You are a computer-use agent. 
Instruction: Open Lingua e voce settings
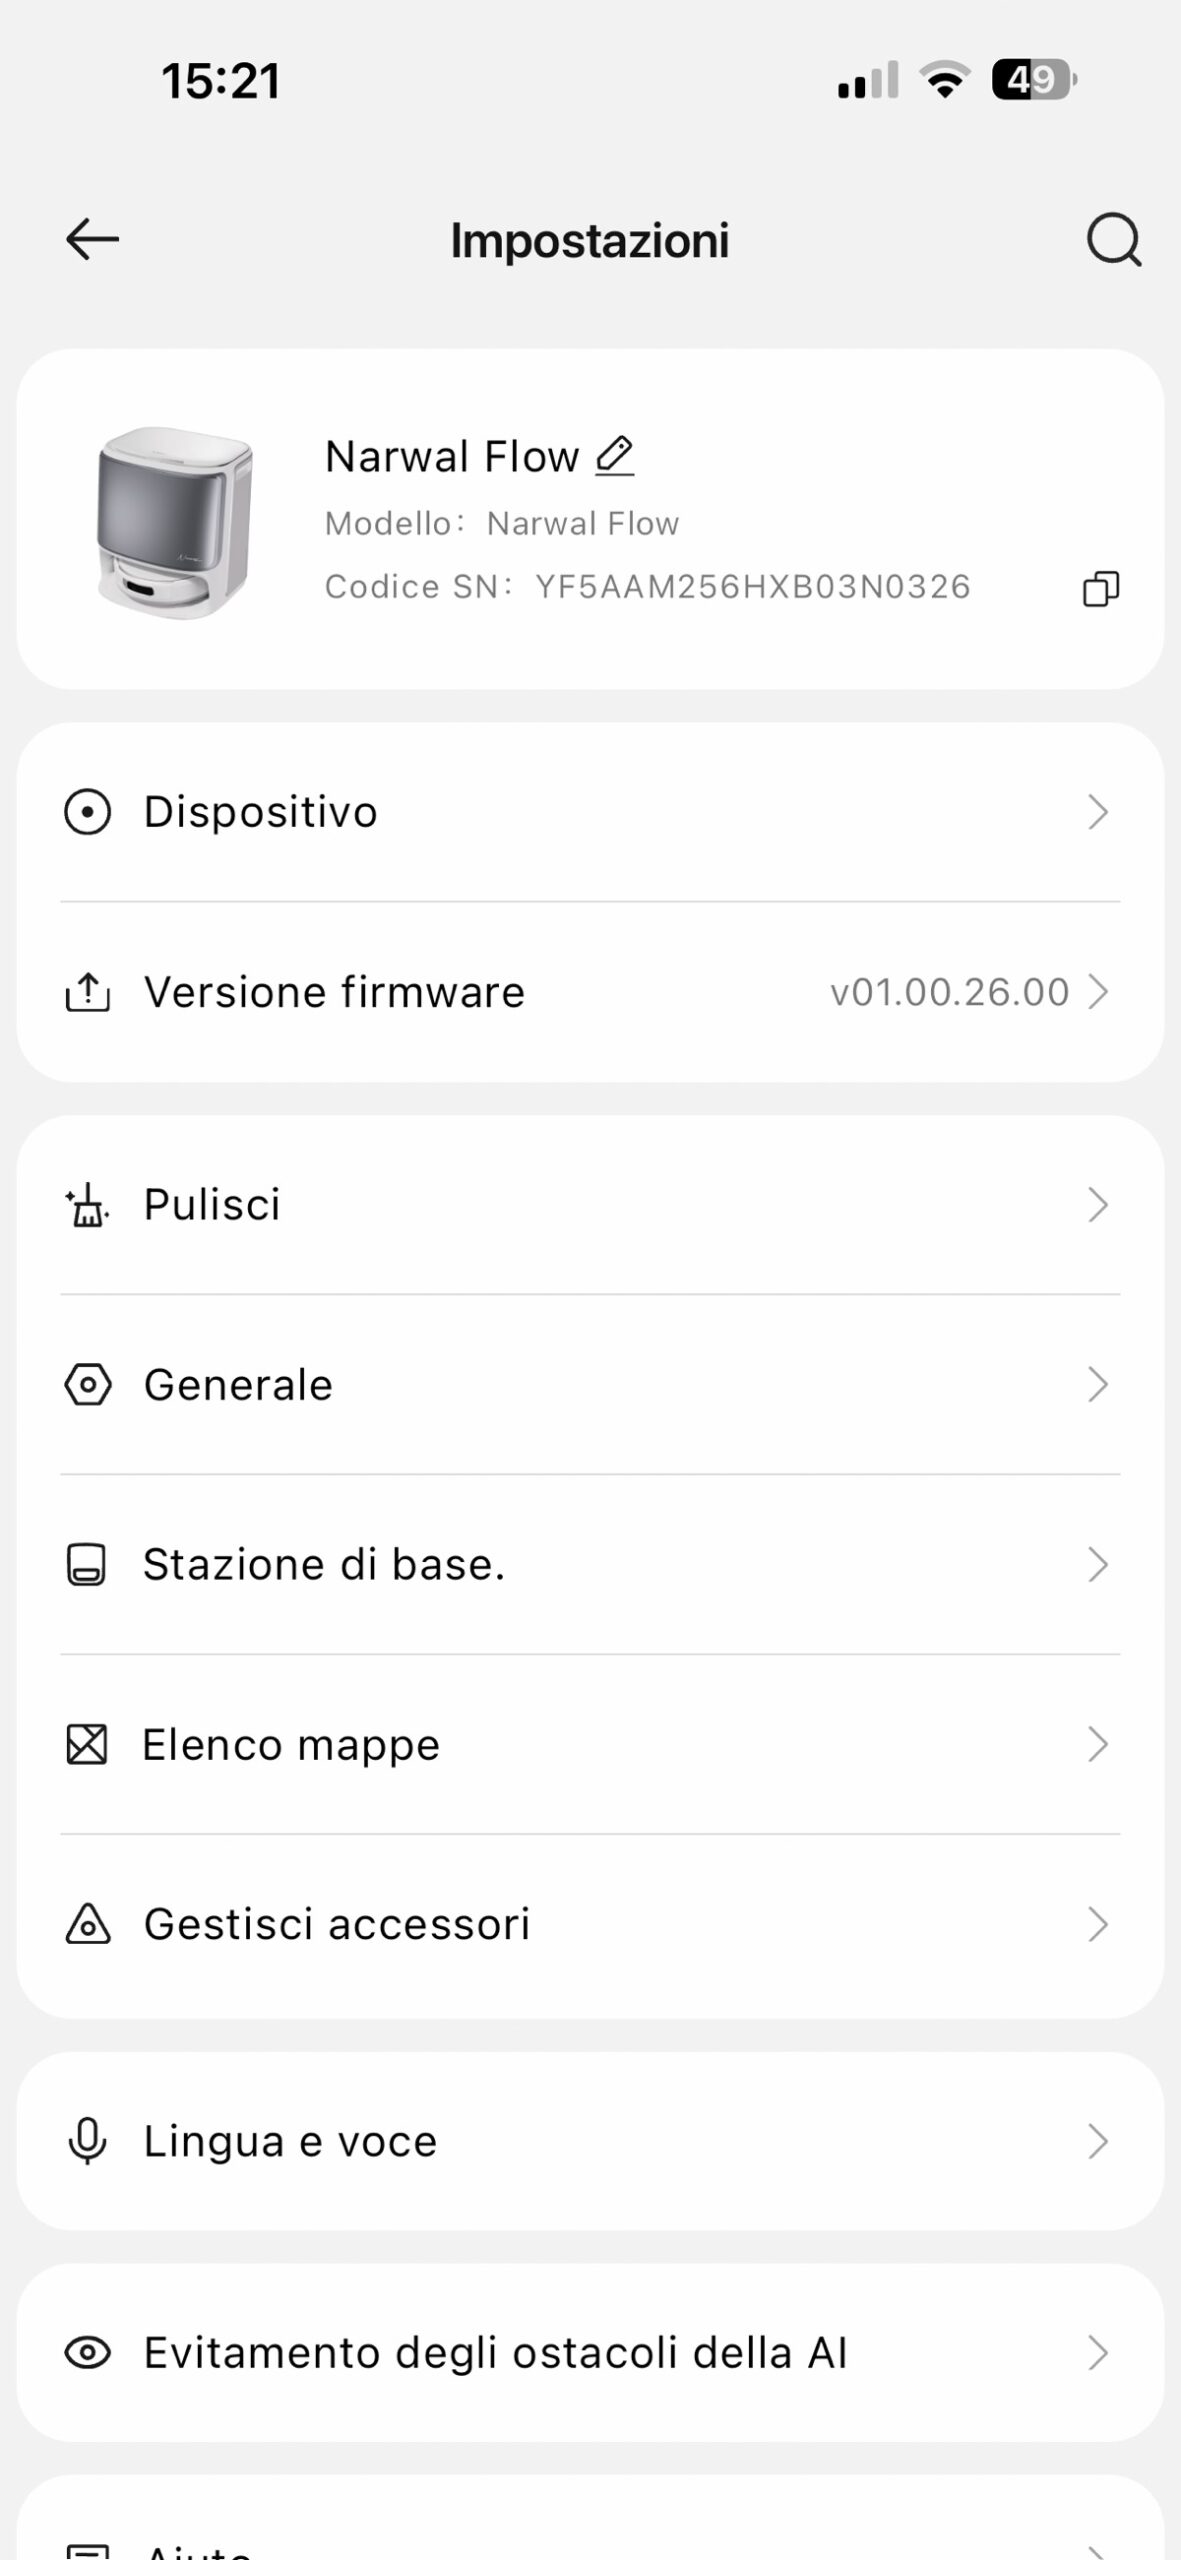tap(290, 2141)
